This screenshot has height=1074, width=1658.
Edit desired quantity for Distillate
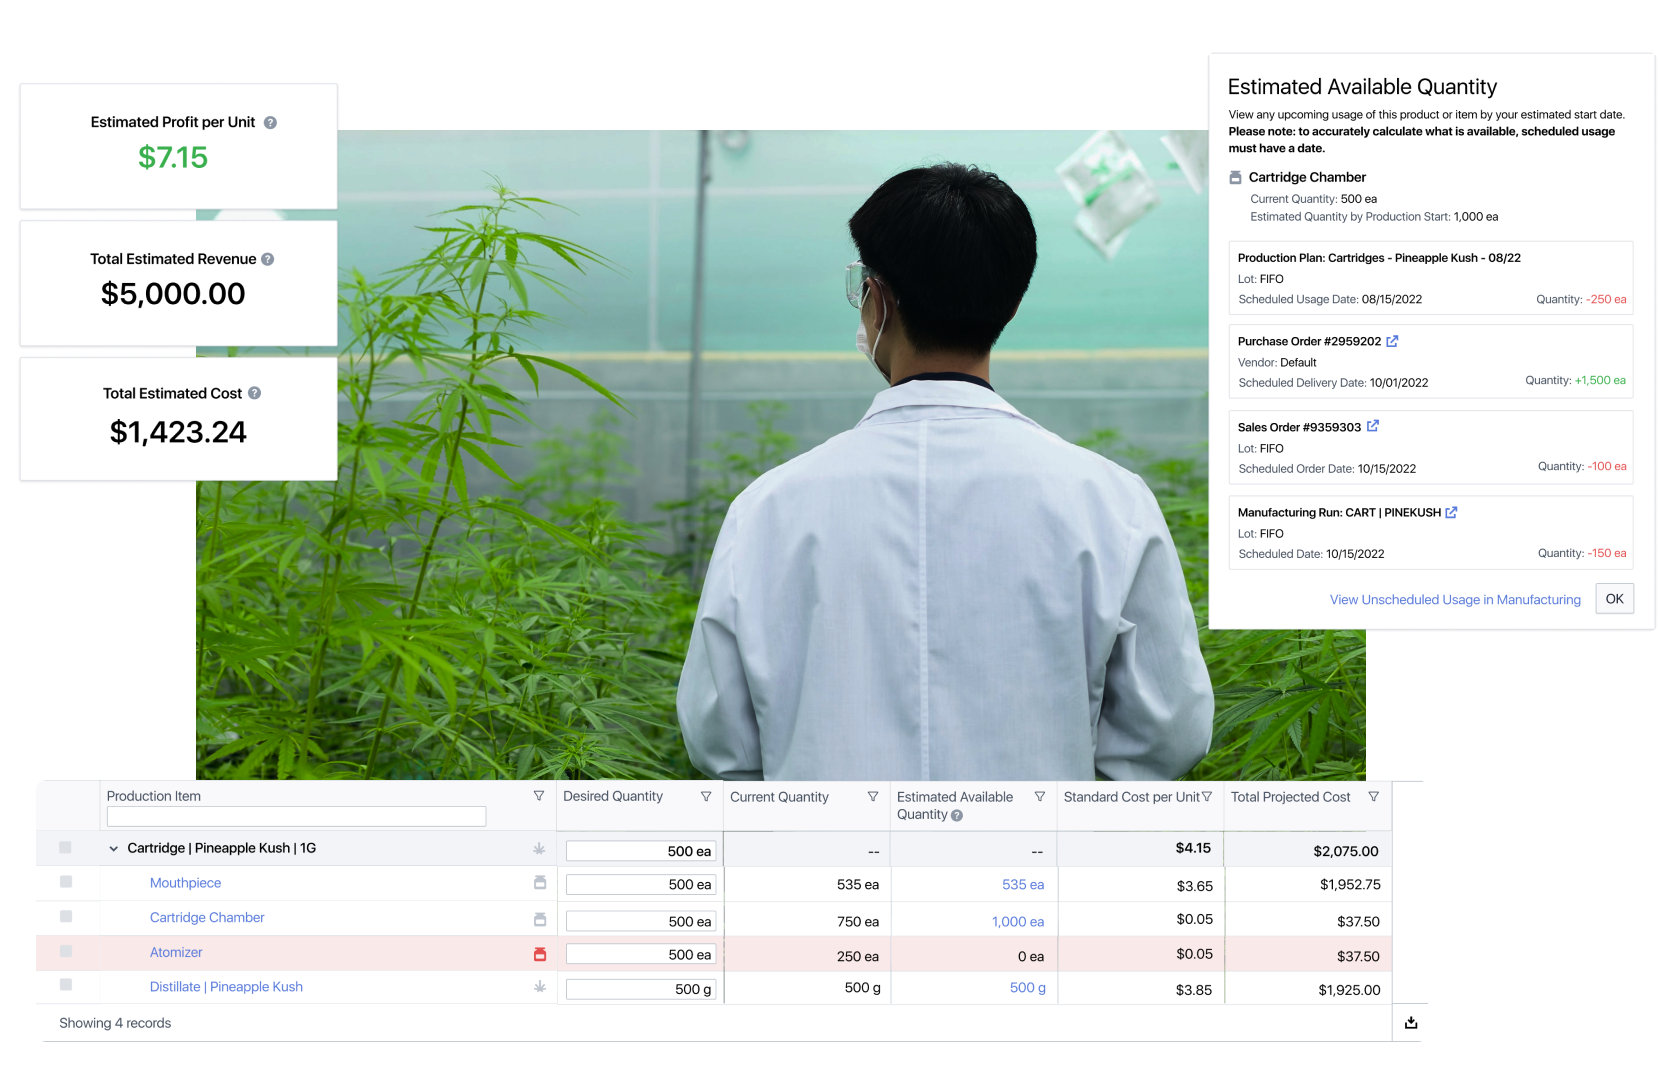[641, 989]
